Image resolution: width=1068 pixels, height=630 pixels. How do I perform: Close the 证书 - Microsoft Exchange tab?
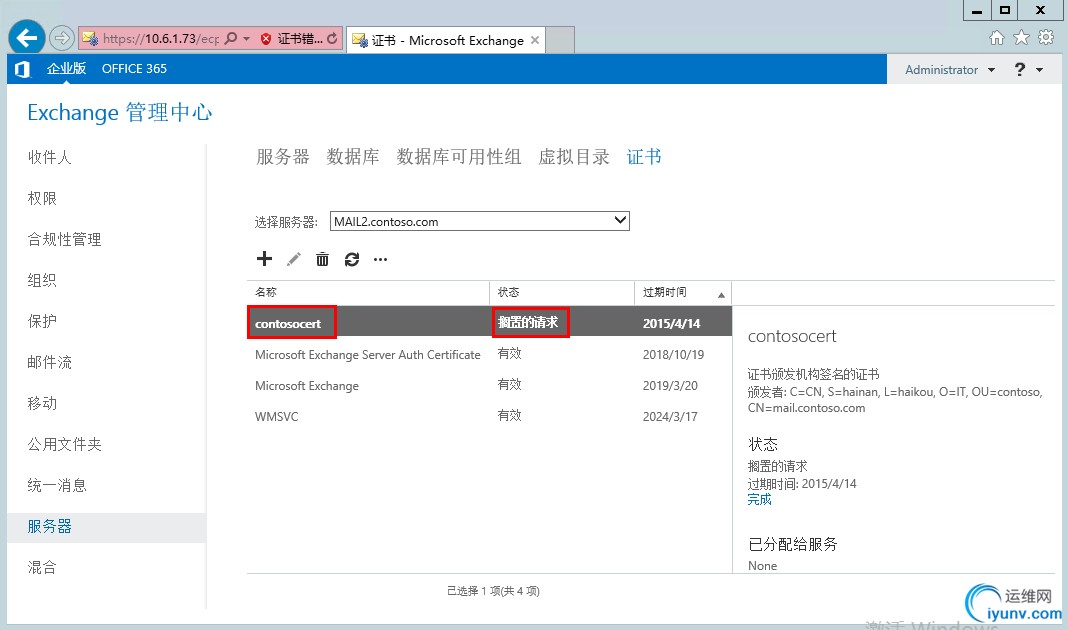point(535,40)
